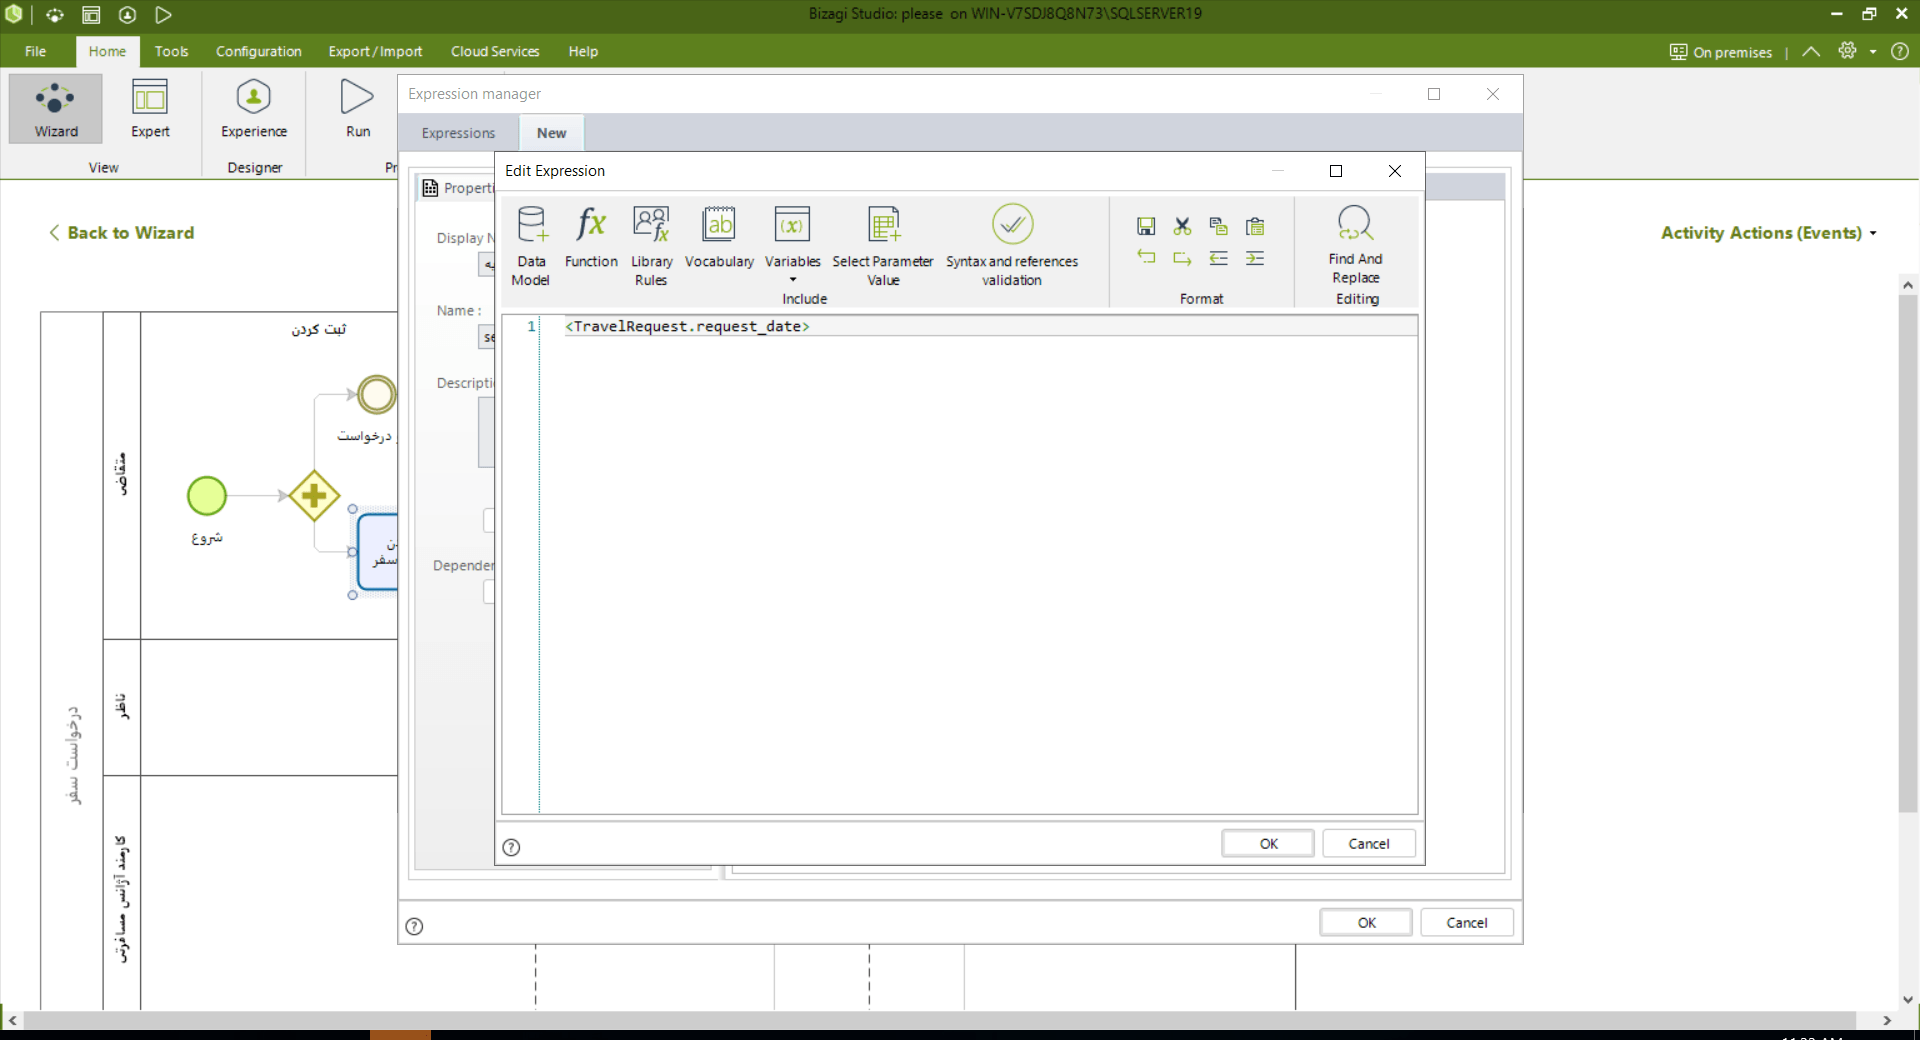Select the Home ribbon tab

click(x=107, y=51)
